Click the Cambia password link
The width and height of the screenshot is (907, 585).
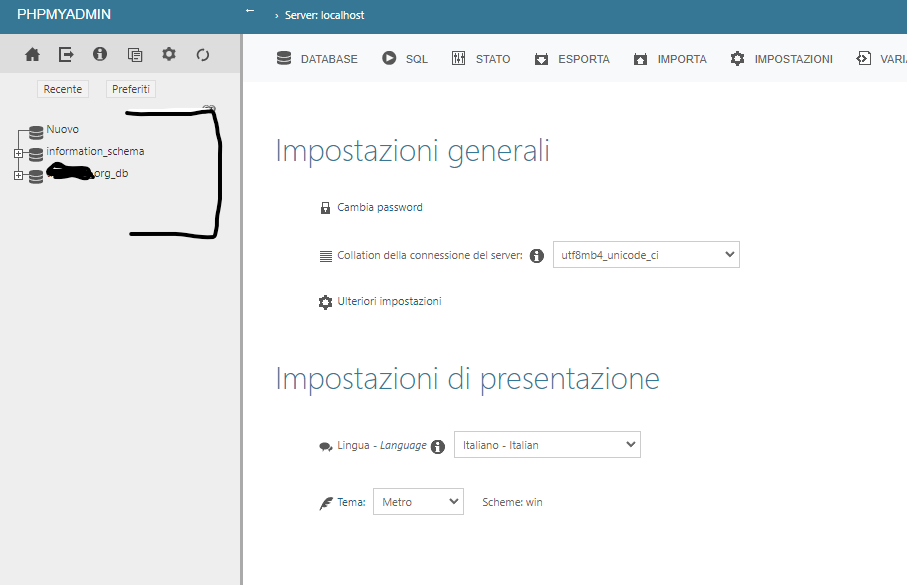(x=379, y=208)
